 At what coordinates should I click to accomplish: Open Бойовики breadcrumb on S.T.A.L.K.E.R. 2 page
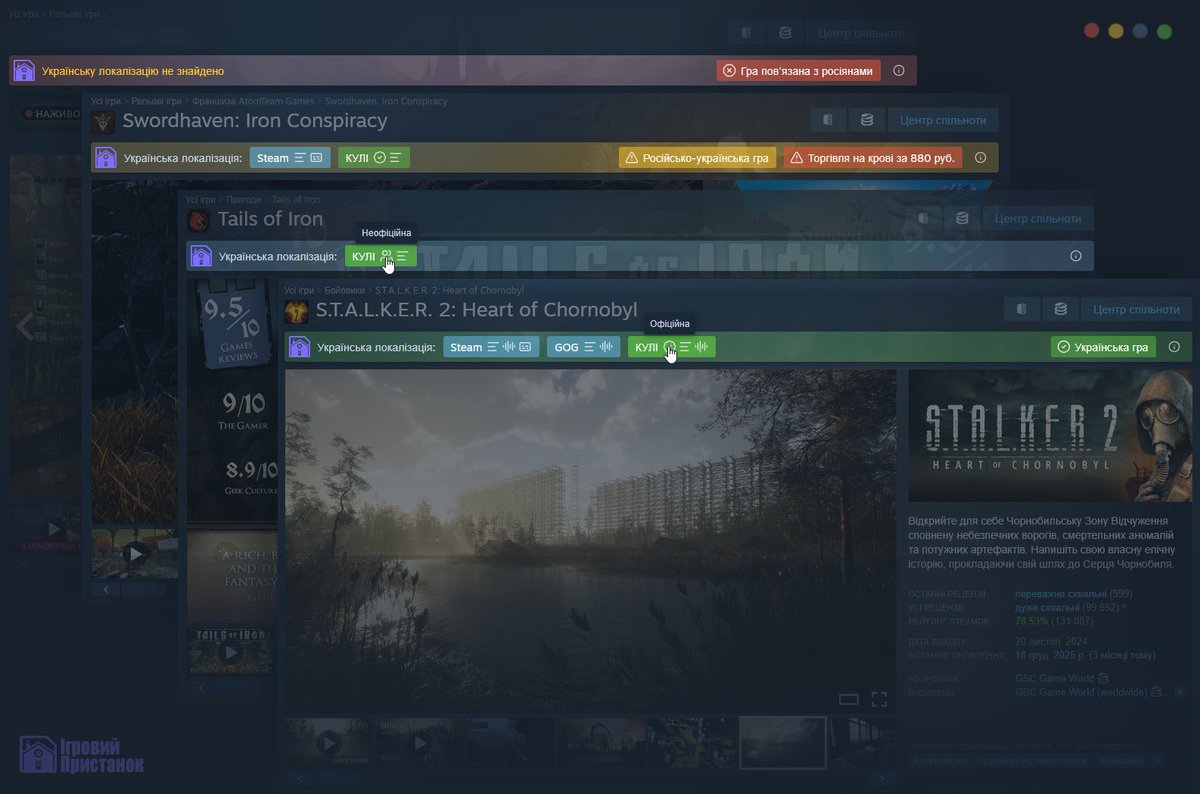pyautogui.click(x=345, y=290)
